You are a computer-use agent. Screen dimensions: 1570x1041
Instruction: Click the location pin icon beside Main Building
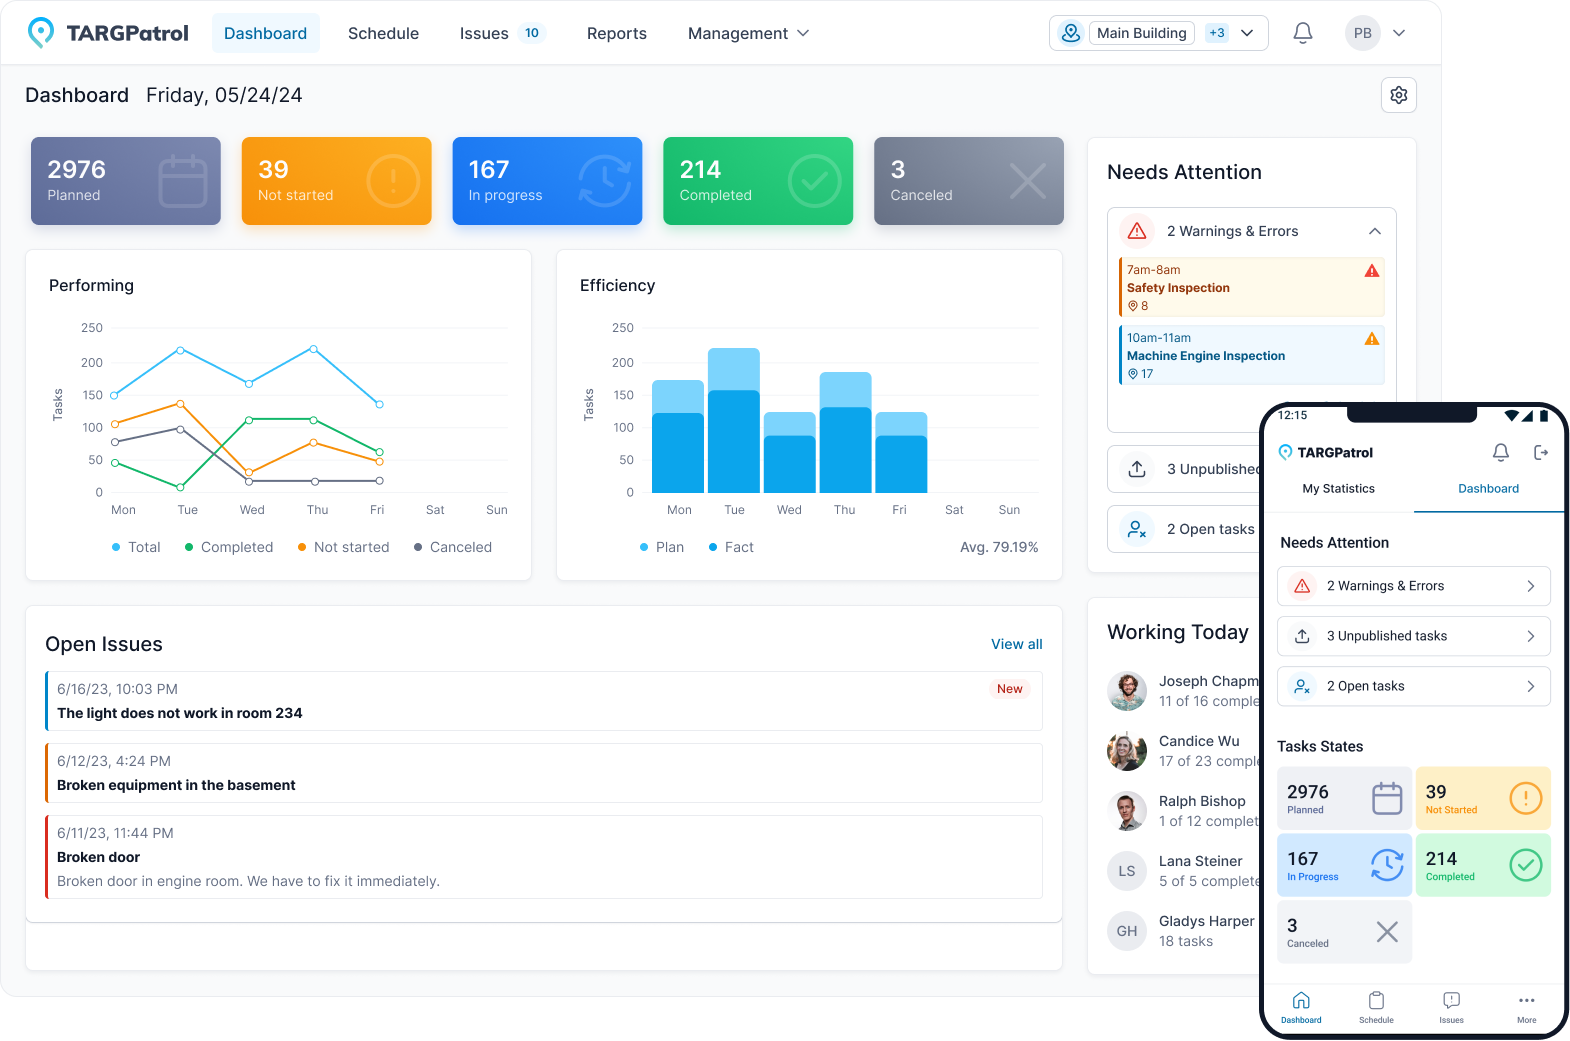pos(1071,33)
